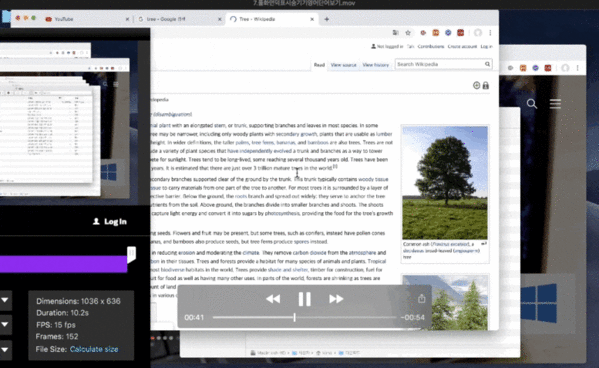Switch to the YouTube tab
This screenshot has width=599, height=368.
coord(86,19)
